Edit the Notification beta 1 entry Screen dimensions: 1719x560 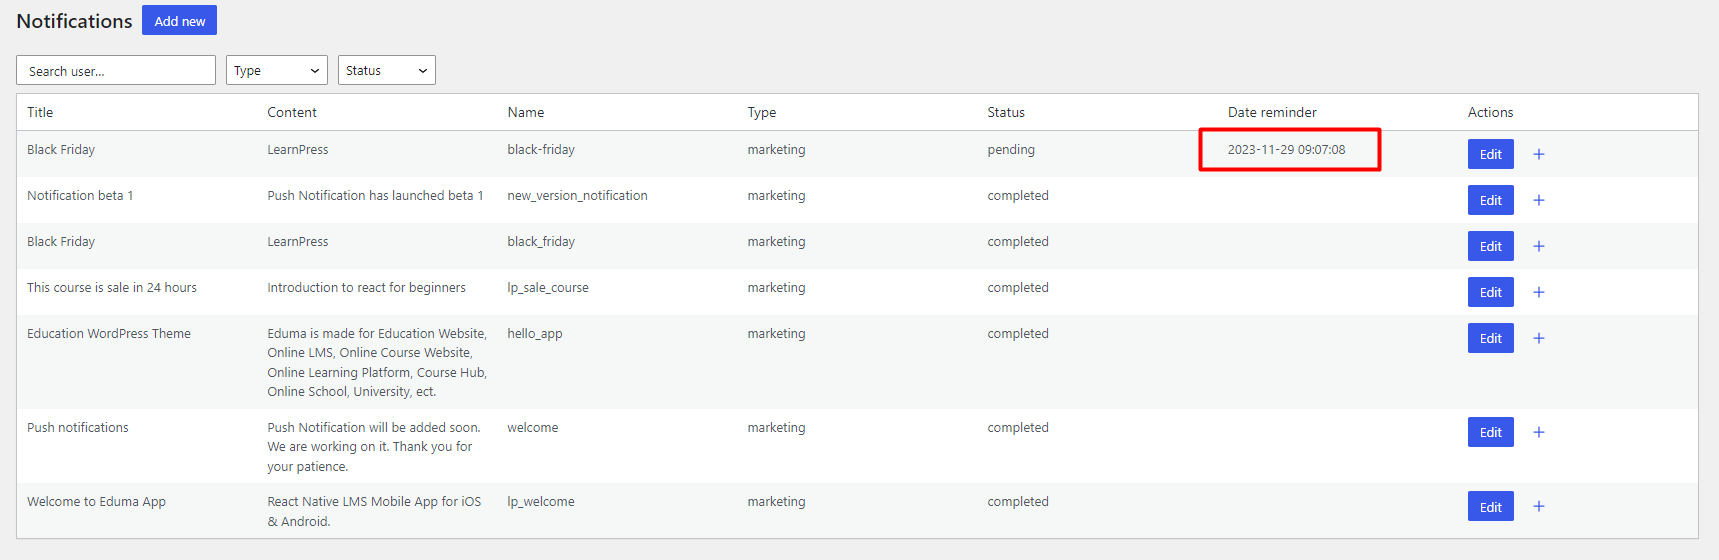[x=1490, y=200]
